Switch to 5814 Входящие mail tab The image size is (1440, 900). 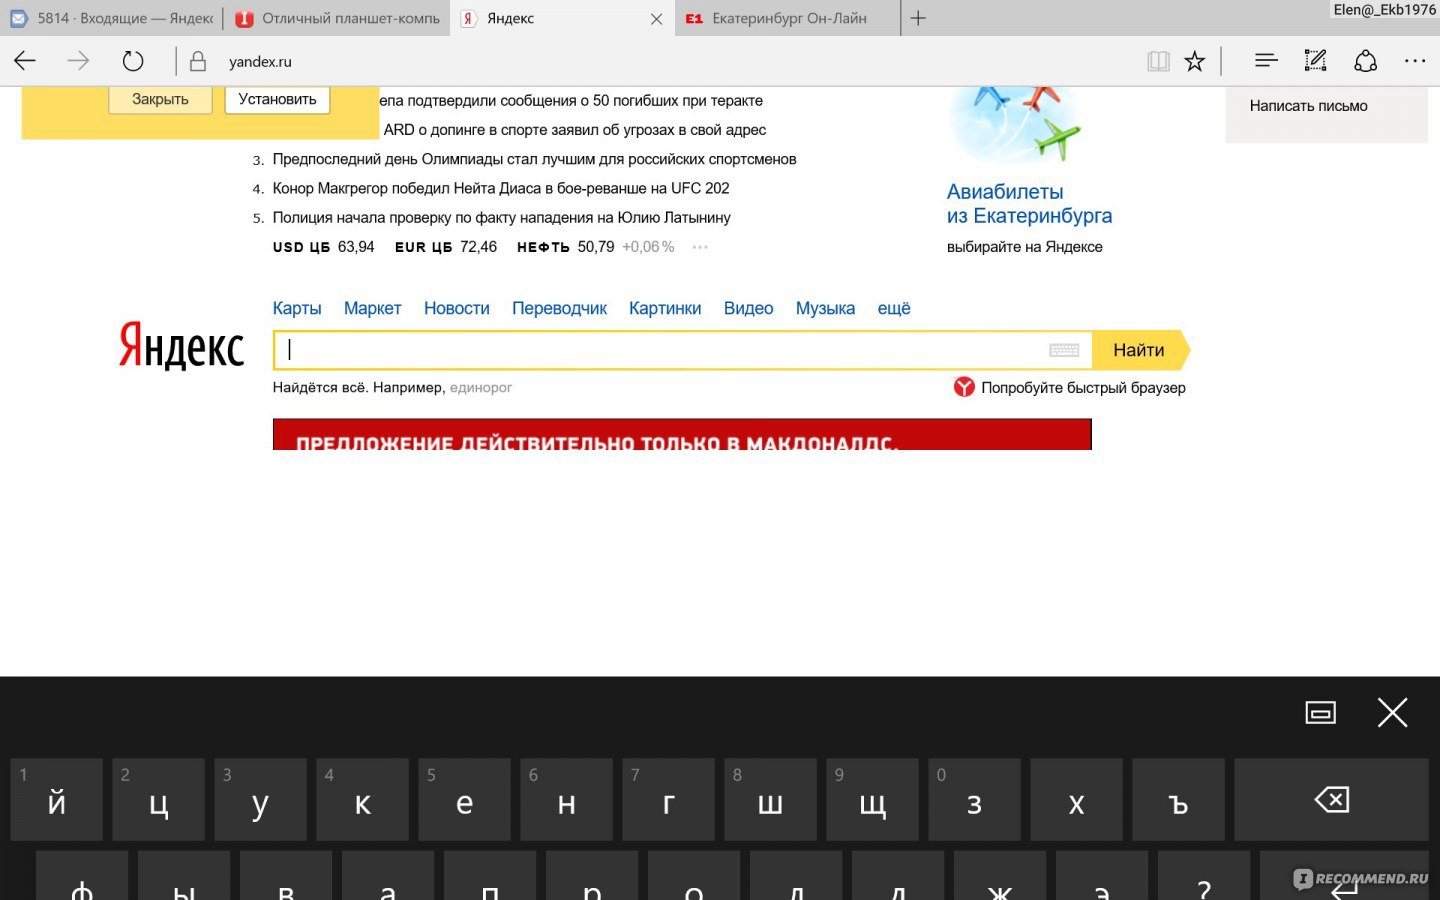pyautogui.click(x=112, y=18)
